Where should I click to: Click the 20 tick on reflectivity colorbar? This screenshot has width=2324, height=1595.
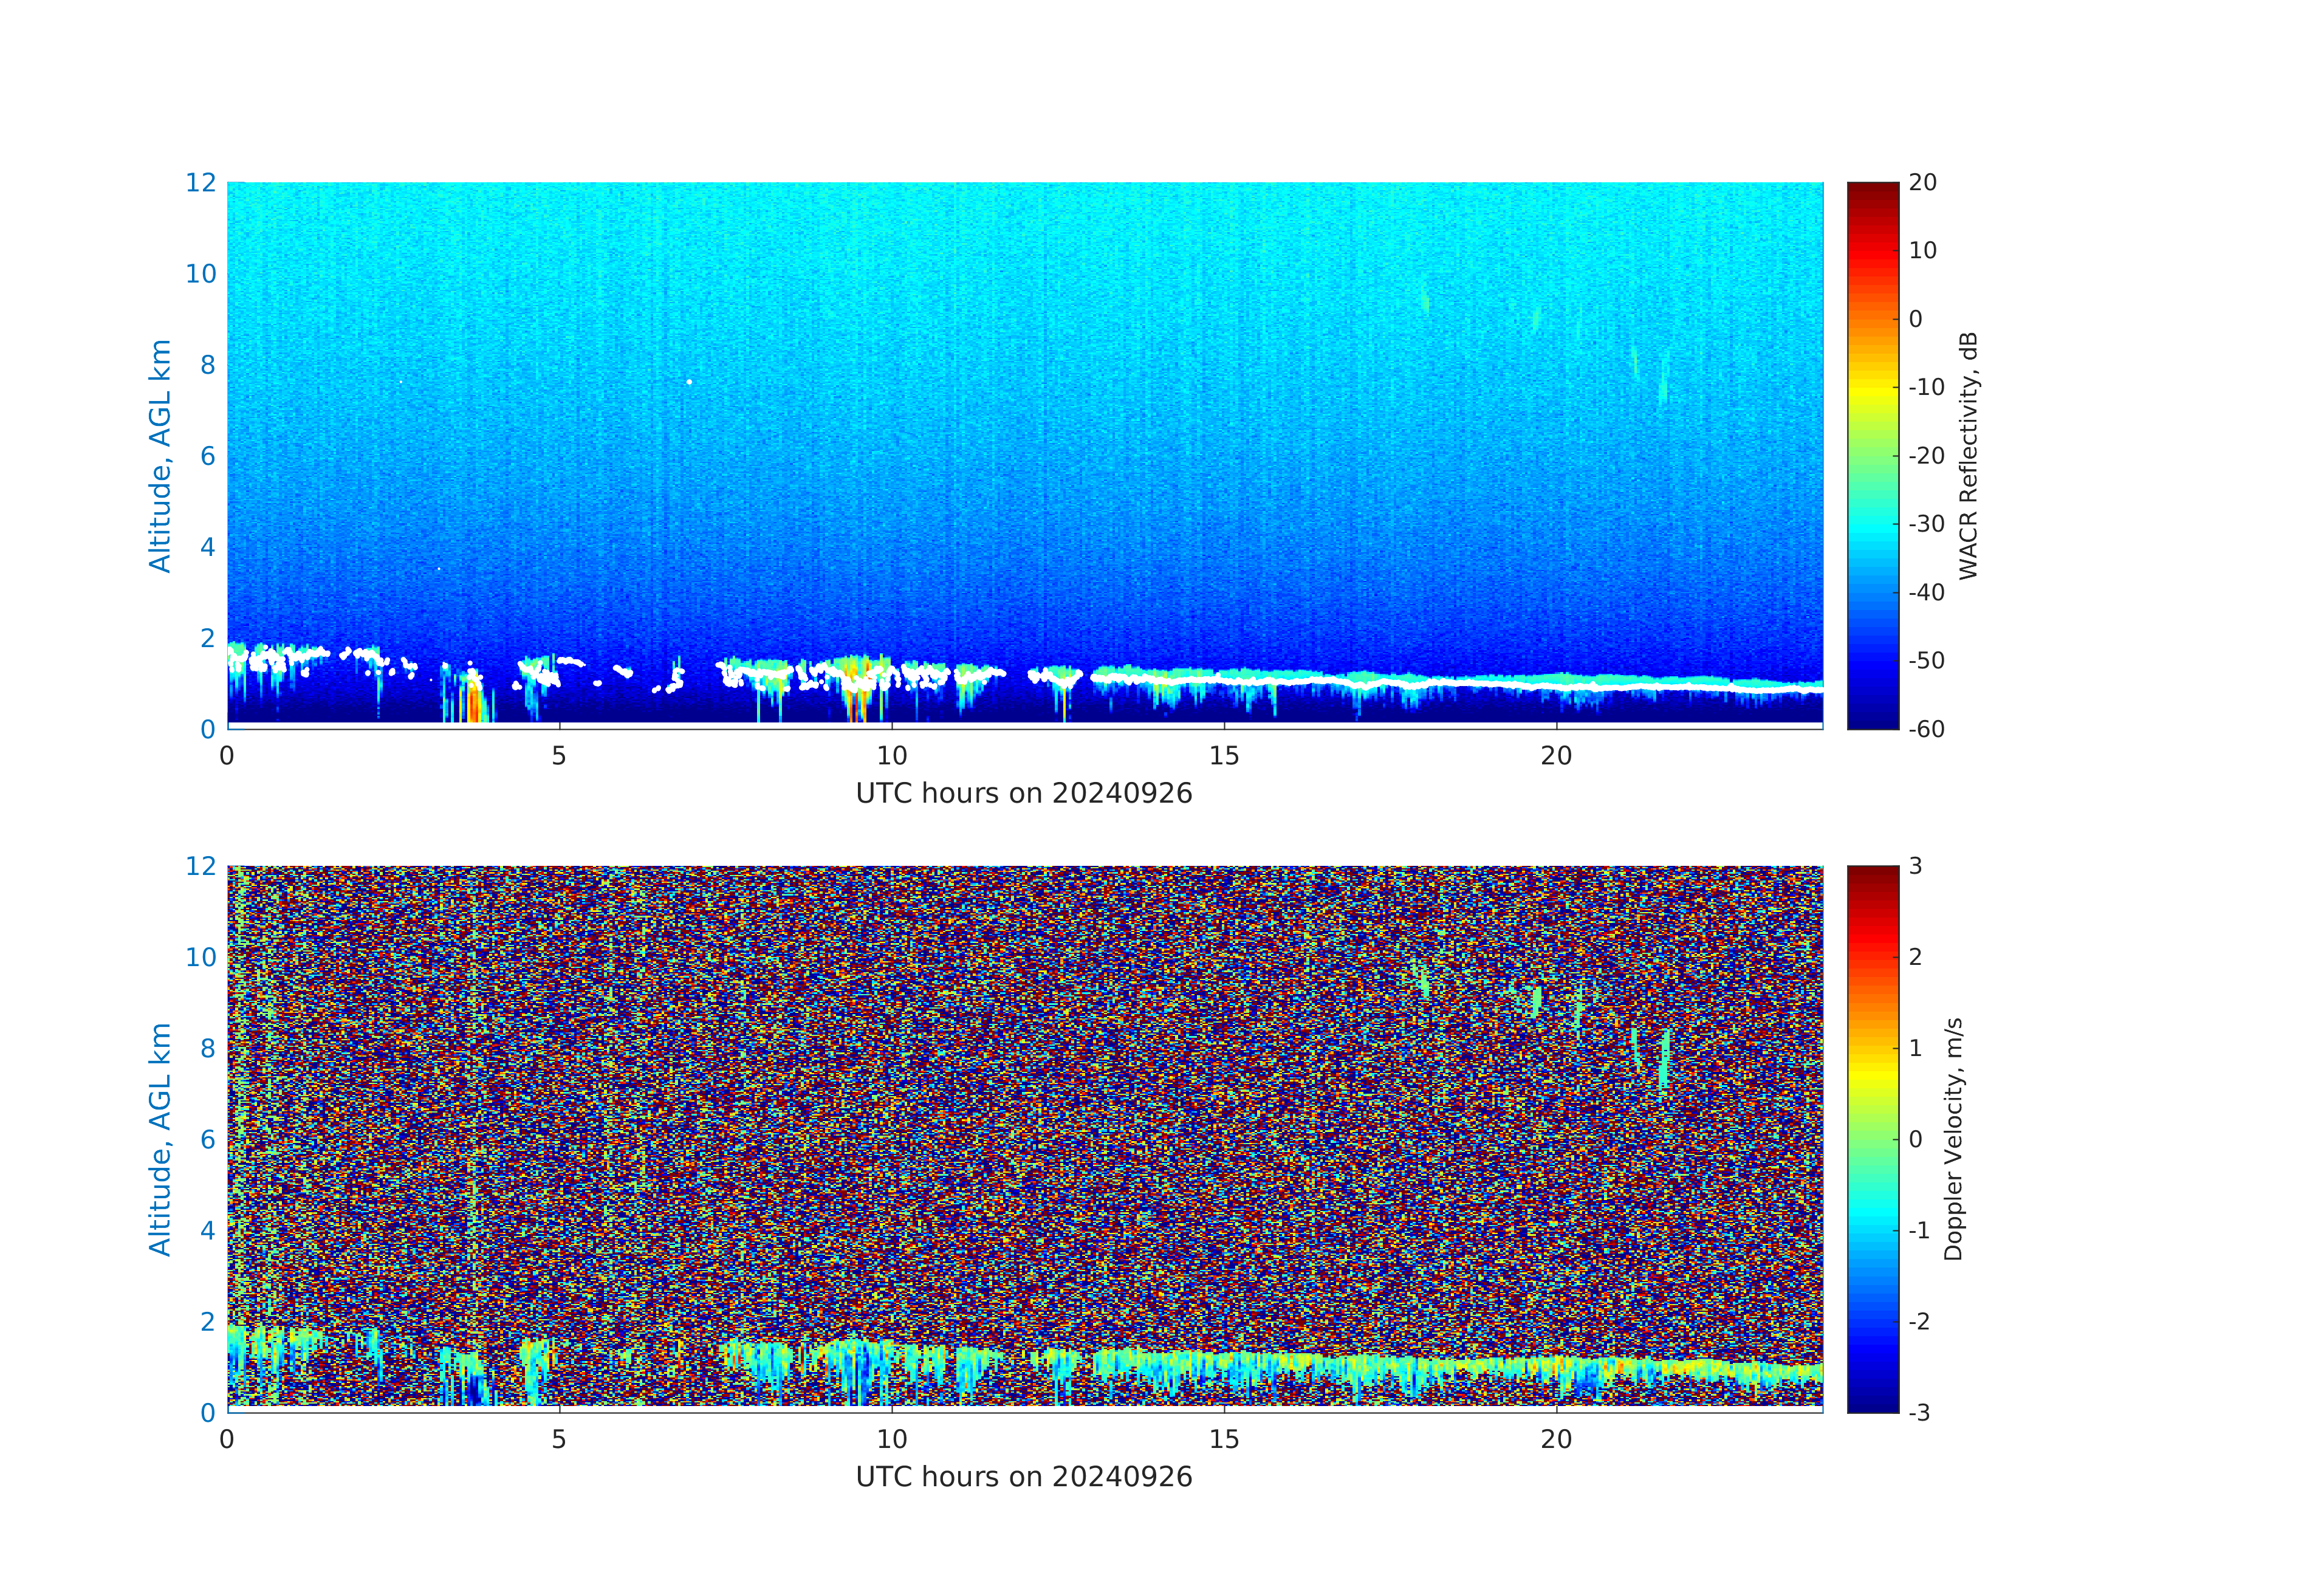(1922, 183)
